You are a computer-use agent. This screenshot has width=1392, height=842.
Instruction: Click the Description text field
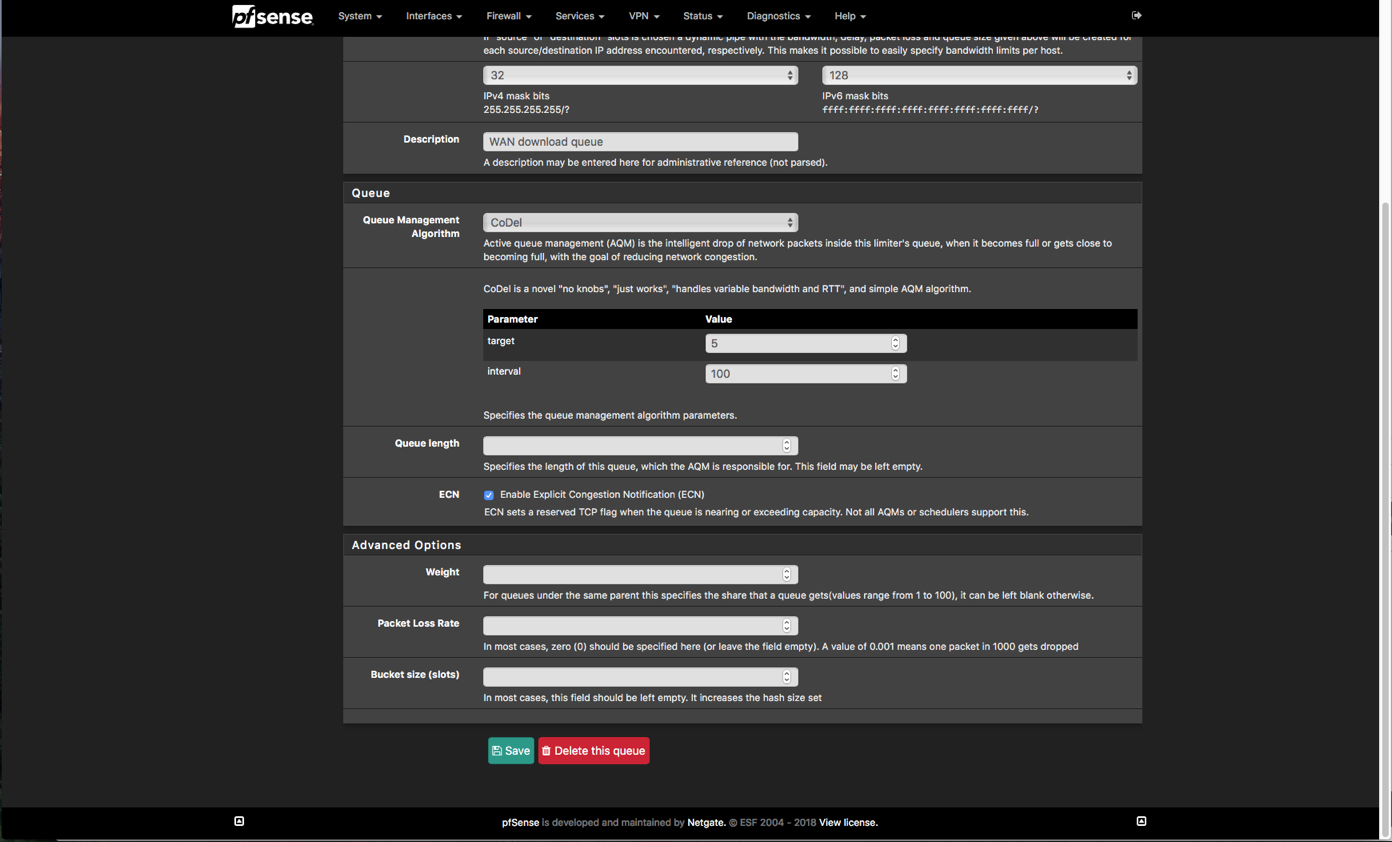click(640, 142)
